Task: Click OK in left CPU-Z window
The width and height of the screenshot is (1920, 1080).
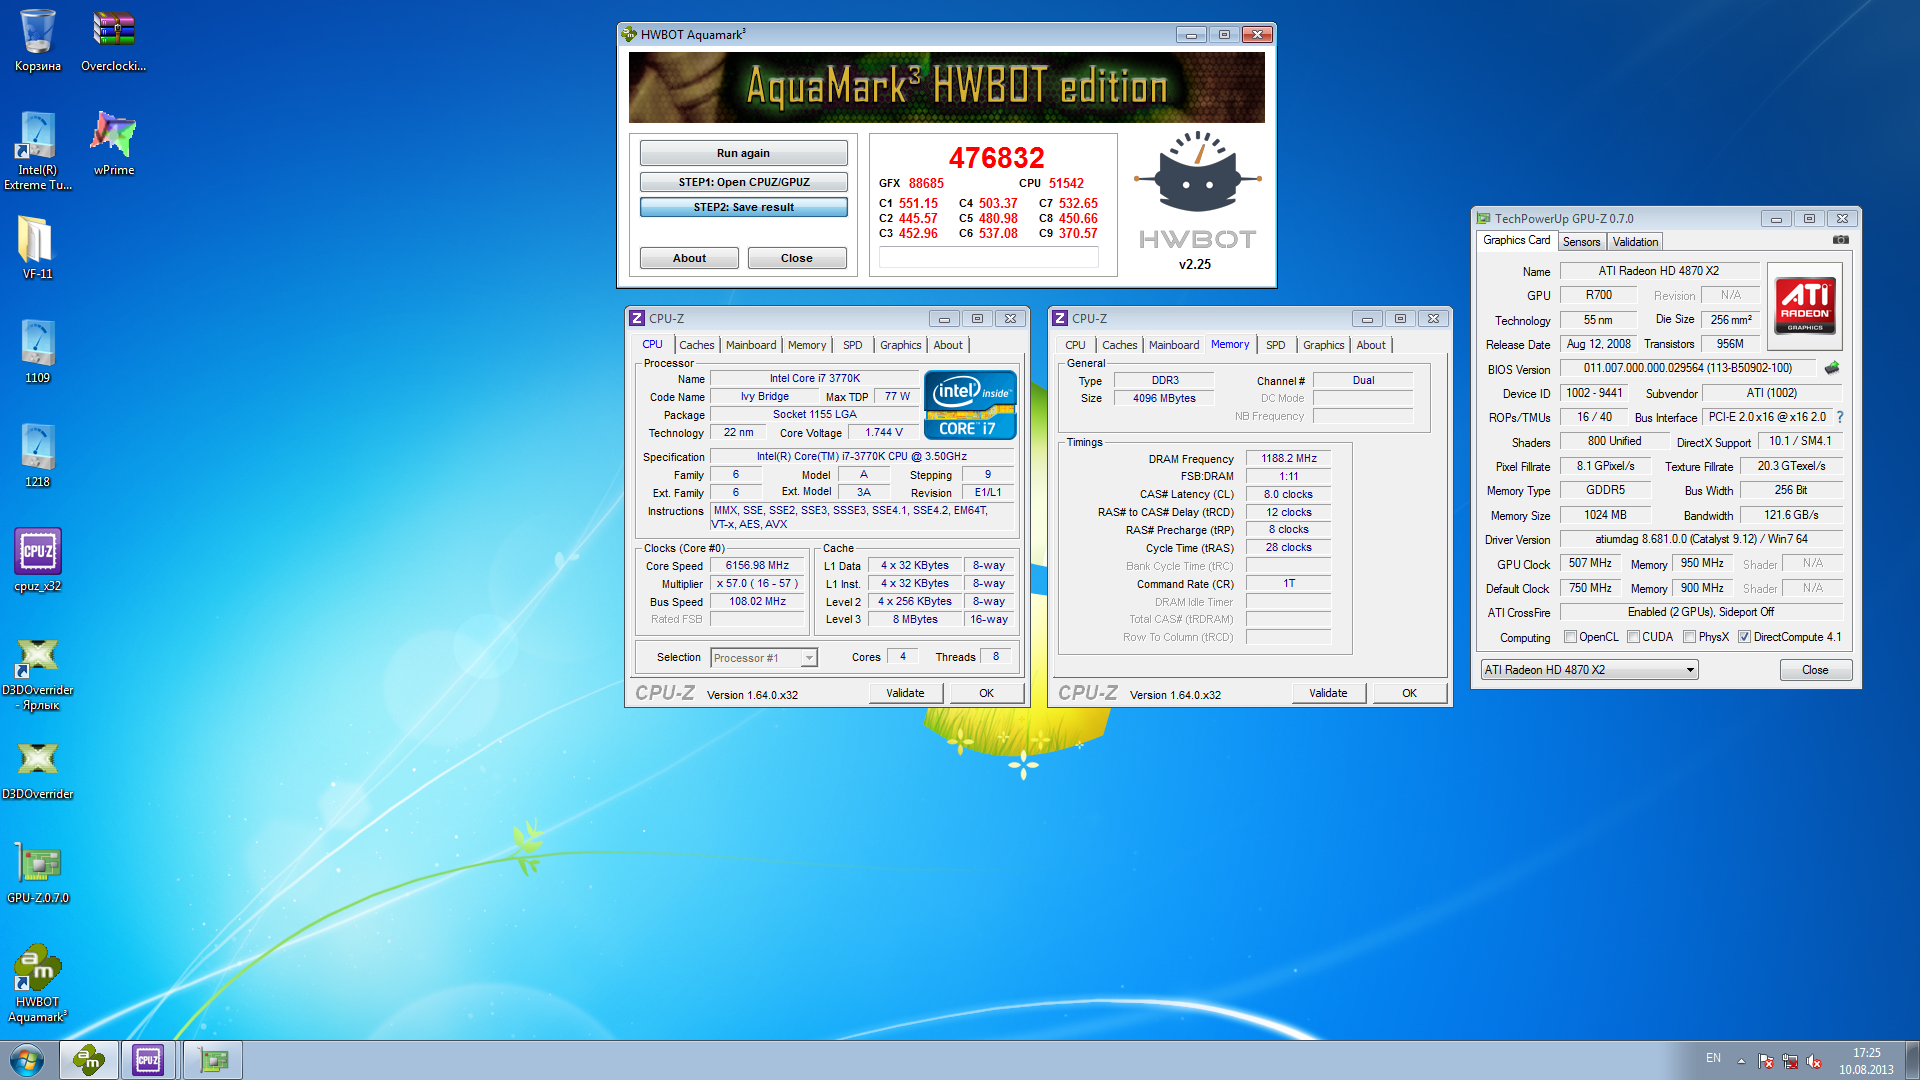Action: pyautogui.click(x=986, y=693)
